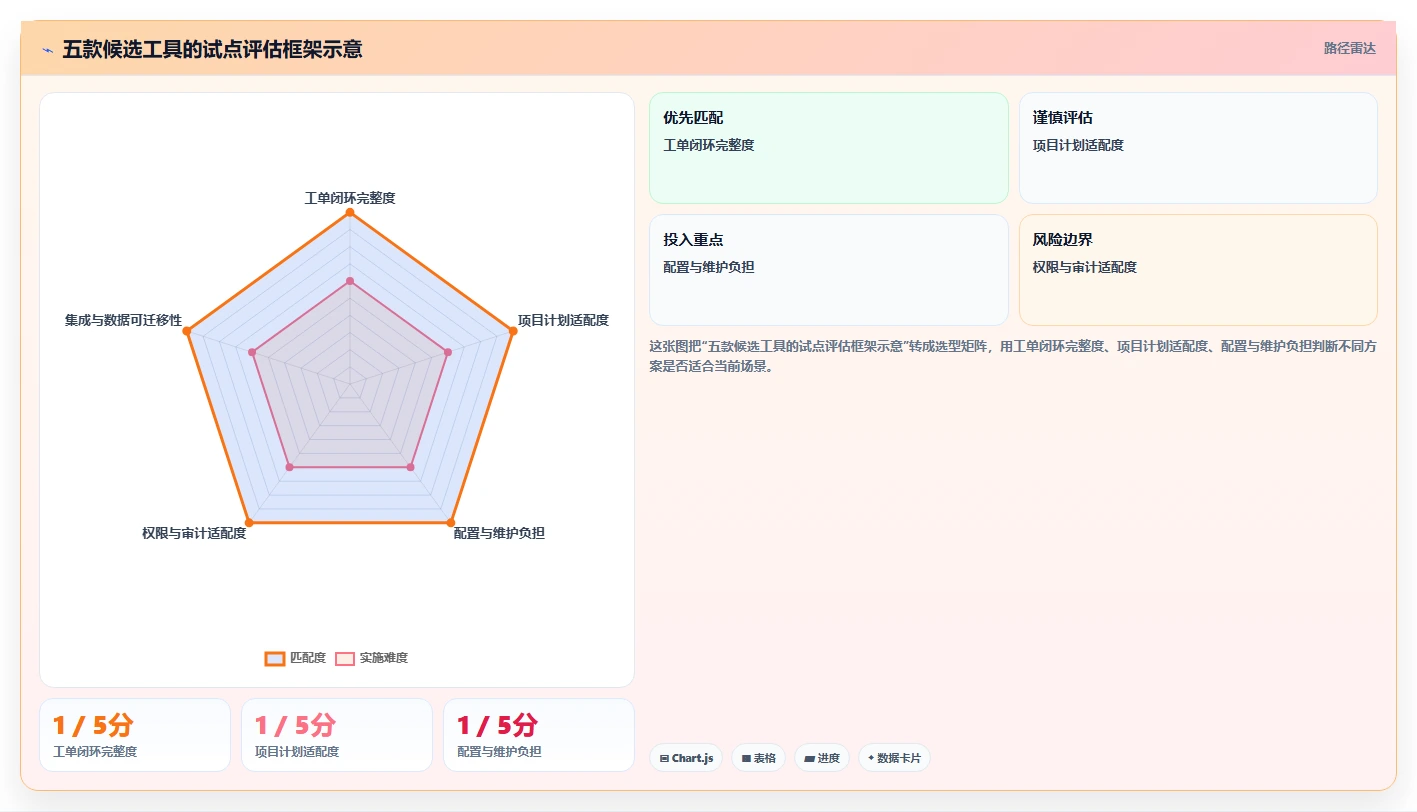The image size is (1417, 812).
Task: Click the pink data point on 集成与数据可迁移性 axis
Action: pos(253,352)
